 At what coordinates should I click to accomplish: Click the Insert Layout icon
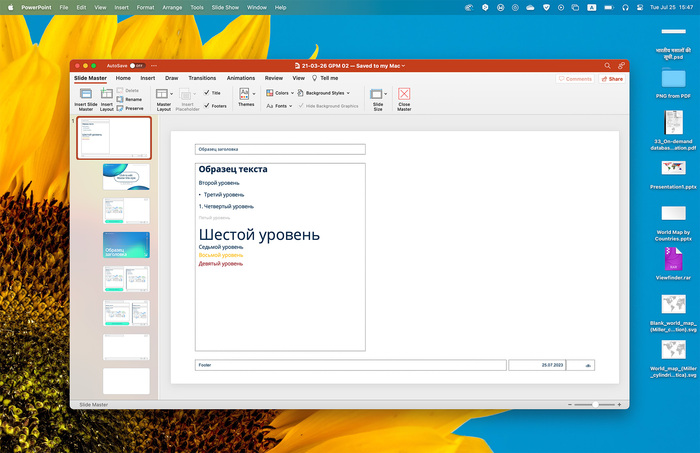(106, 94)
